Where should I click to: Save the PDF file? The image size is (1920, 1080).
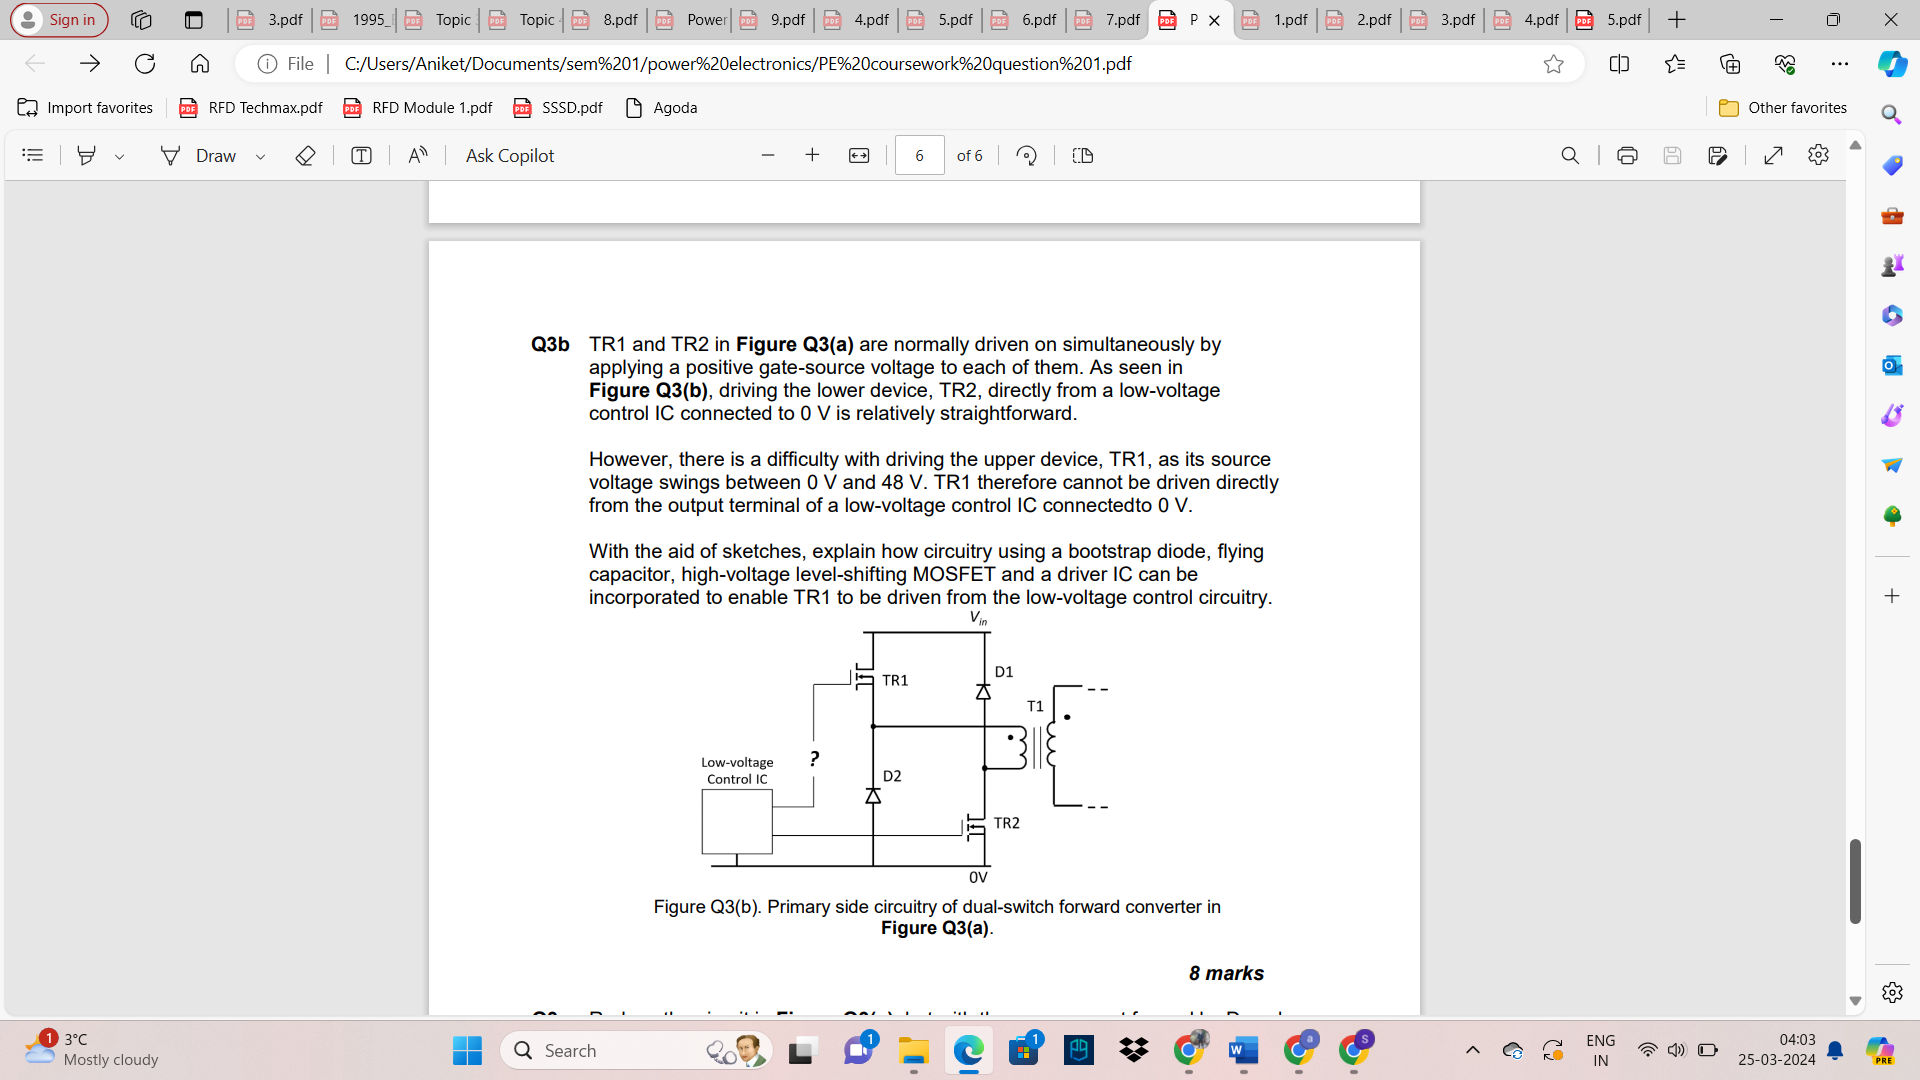(x=1673, y=155)
